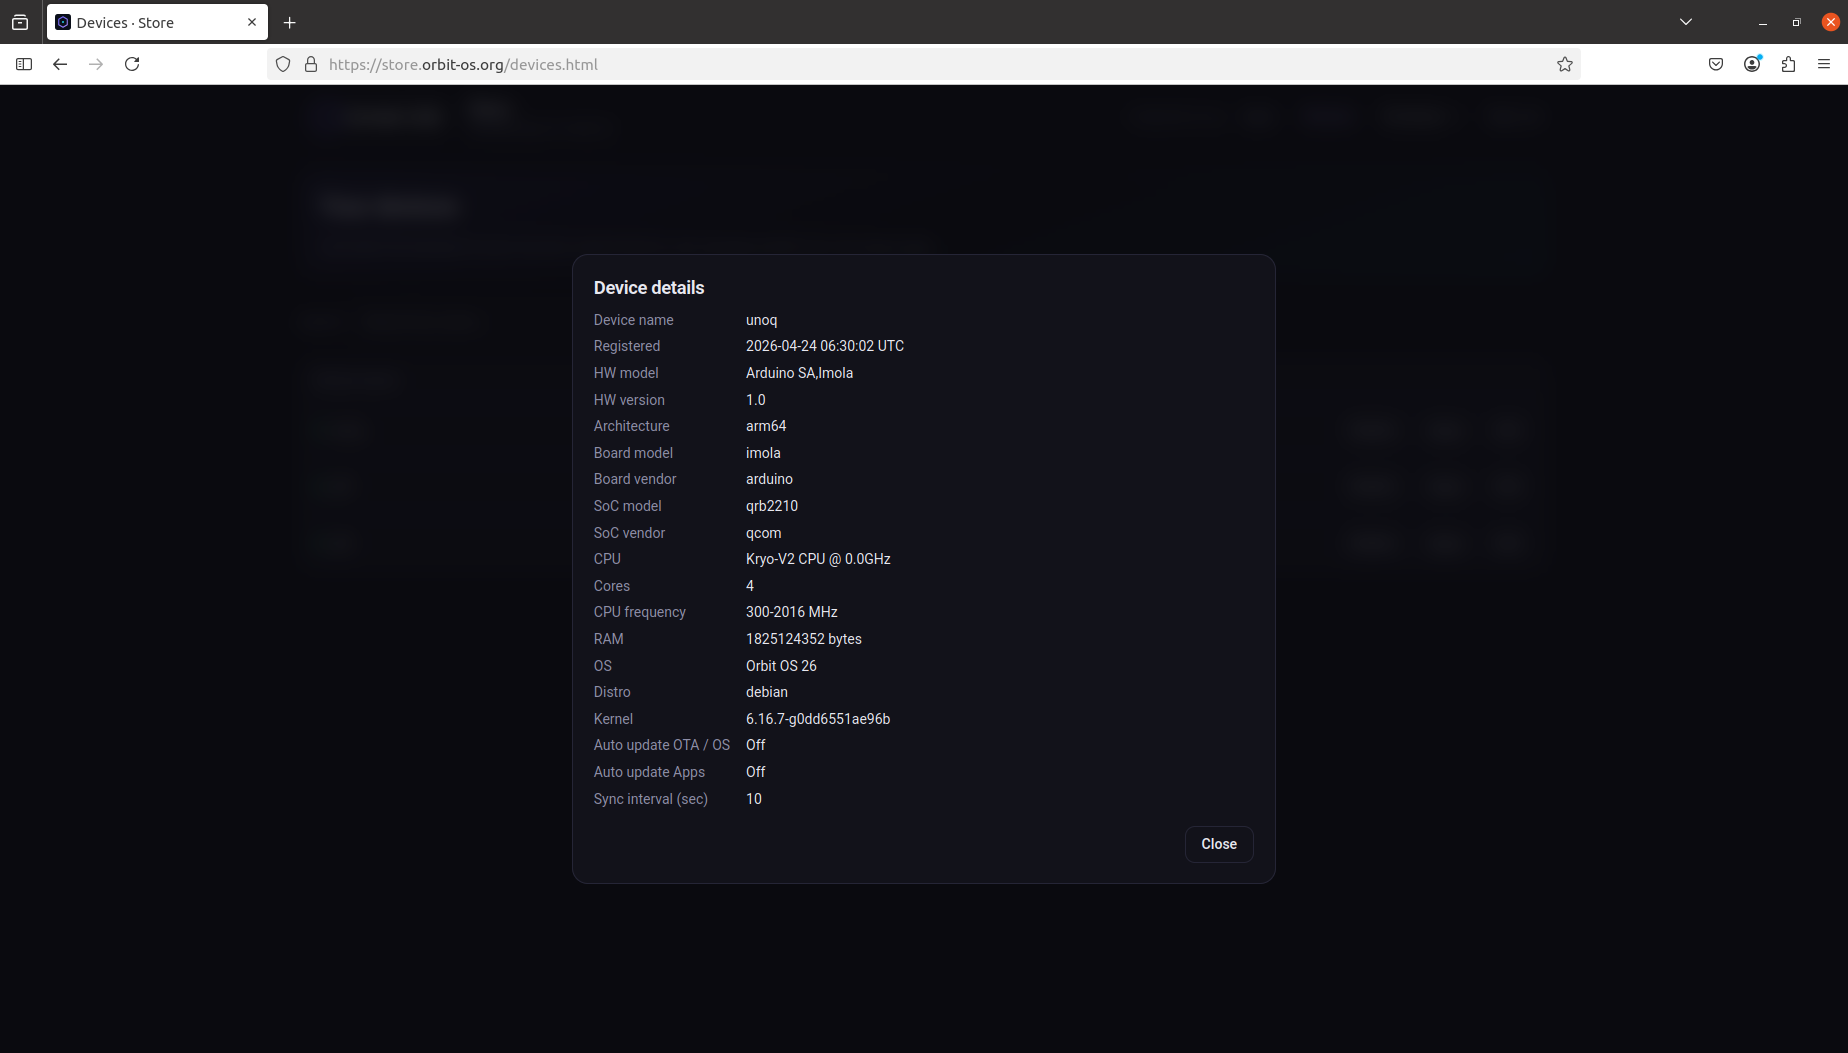
Task: Click the grayed forward navigation arrow
Action: pyautogui.click(x=96, y=64)
